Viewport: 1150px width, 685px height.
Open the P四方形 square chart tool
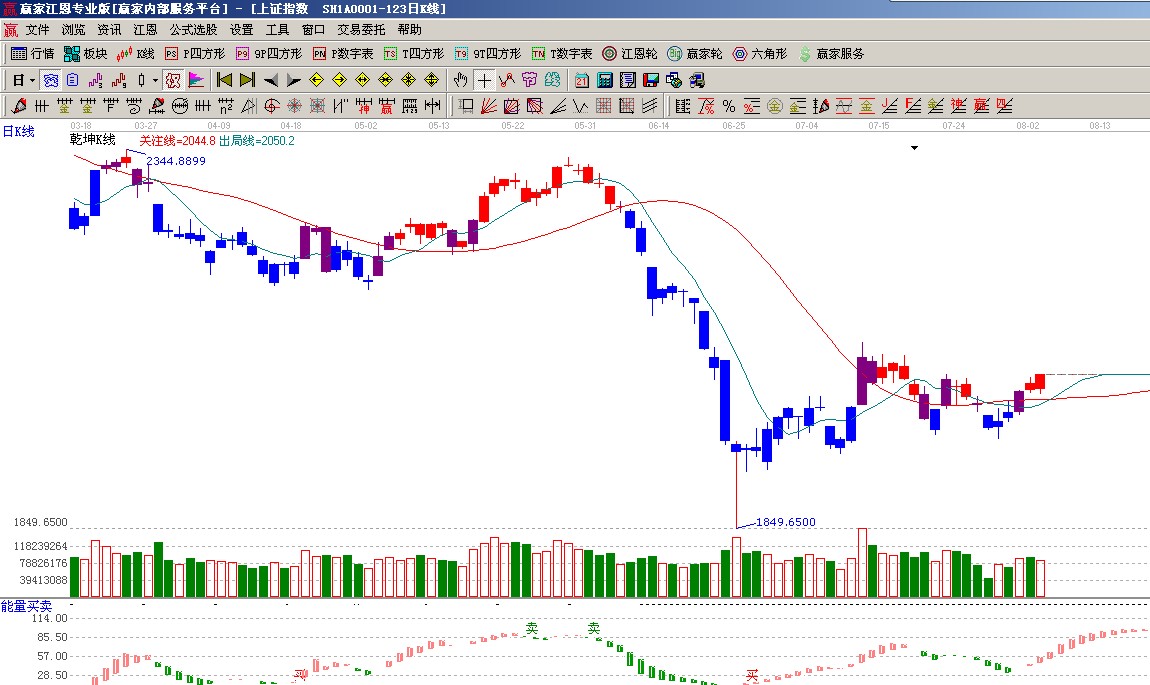point(192,54)
